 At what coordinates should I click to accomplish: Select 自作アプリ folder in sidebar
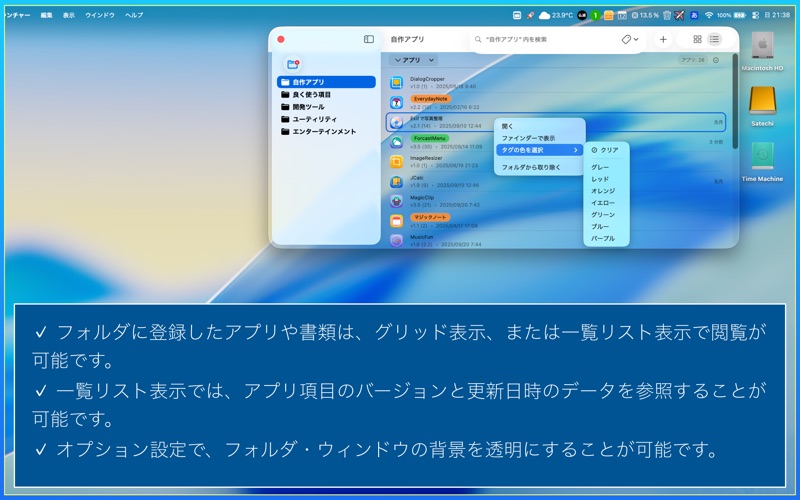[326, 82]
